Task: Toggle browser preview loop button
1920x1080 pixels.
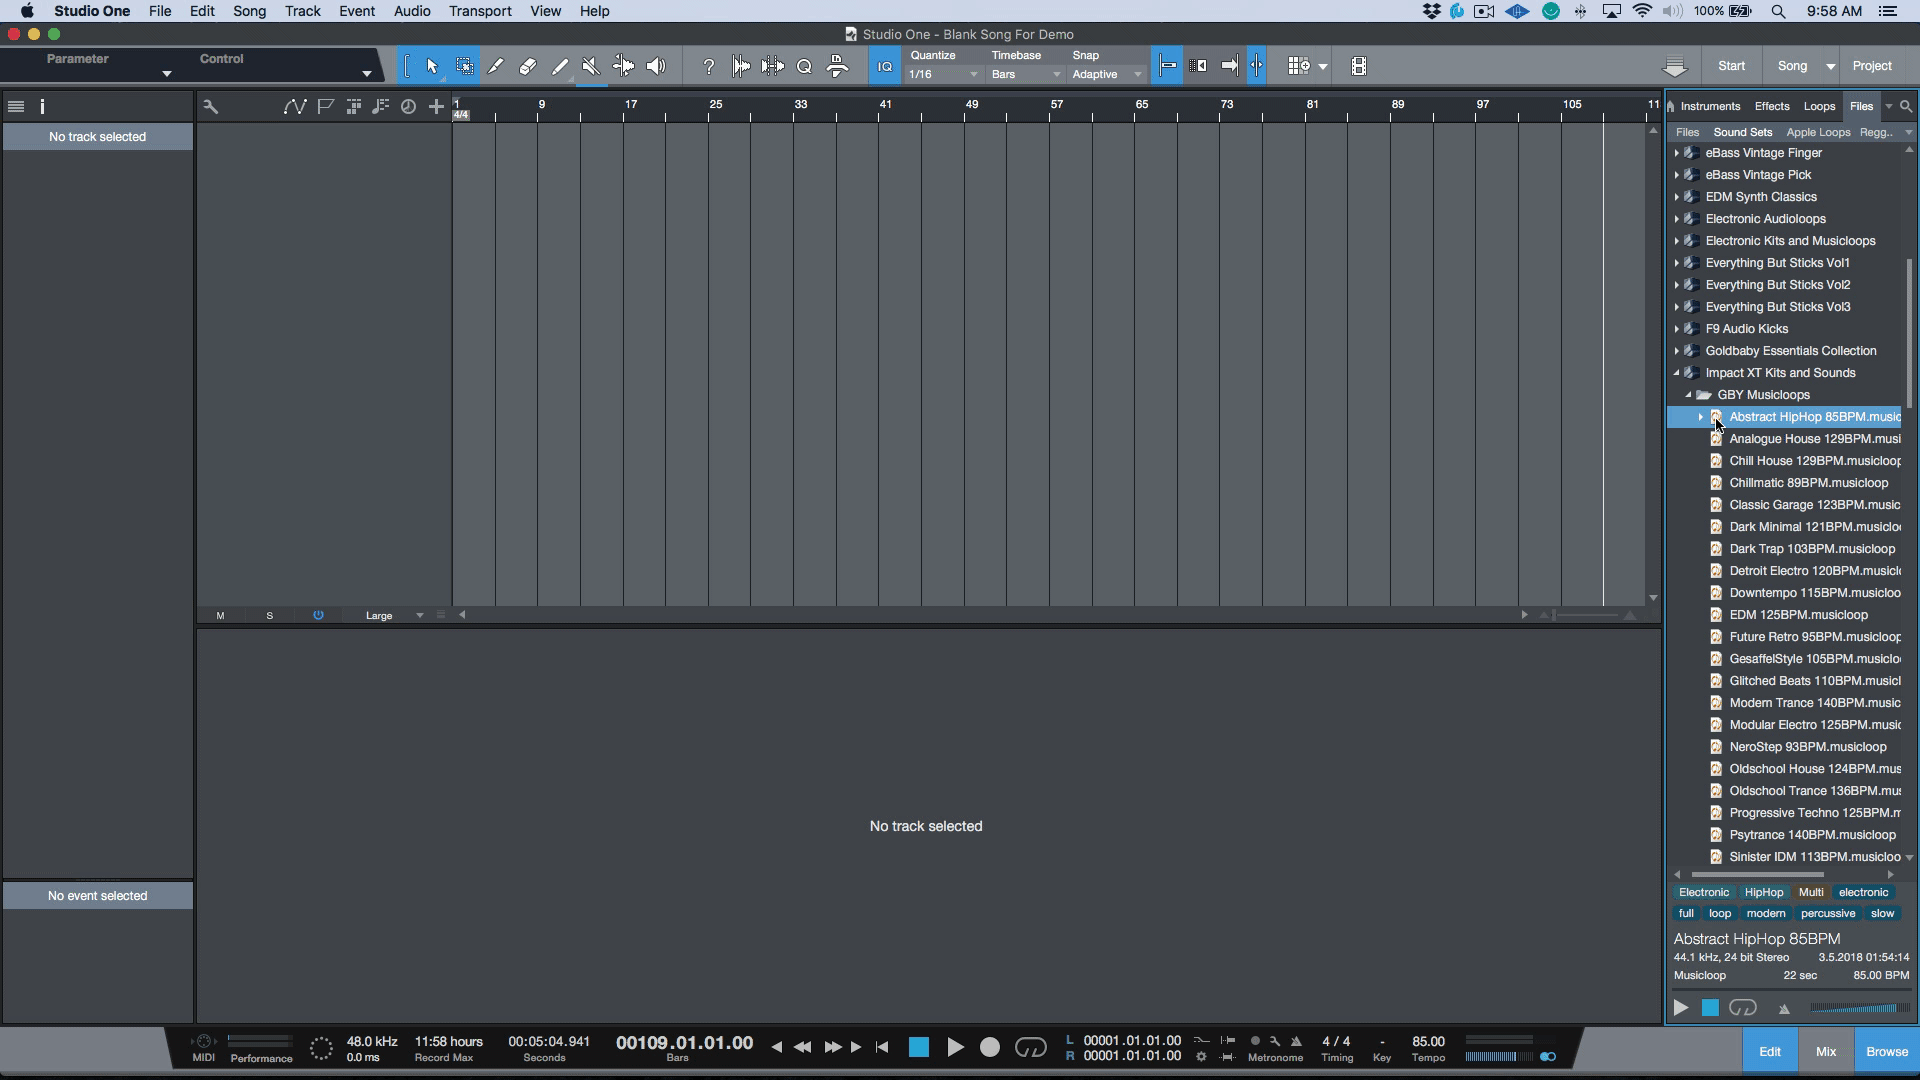Action: (1742, 1008)
